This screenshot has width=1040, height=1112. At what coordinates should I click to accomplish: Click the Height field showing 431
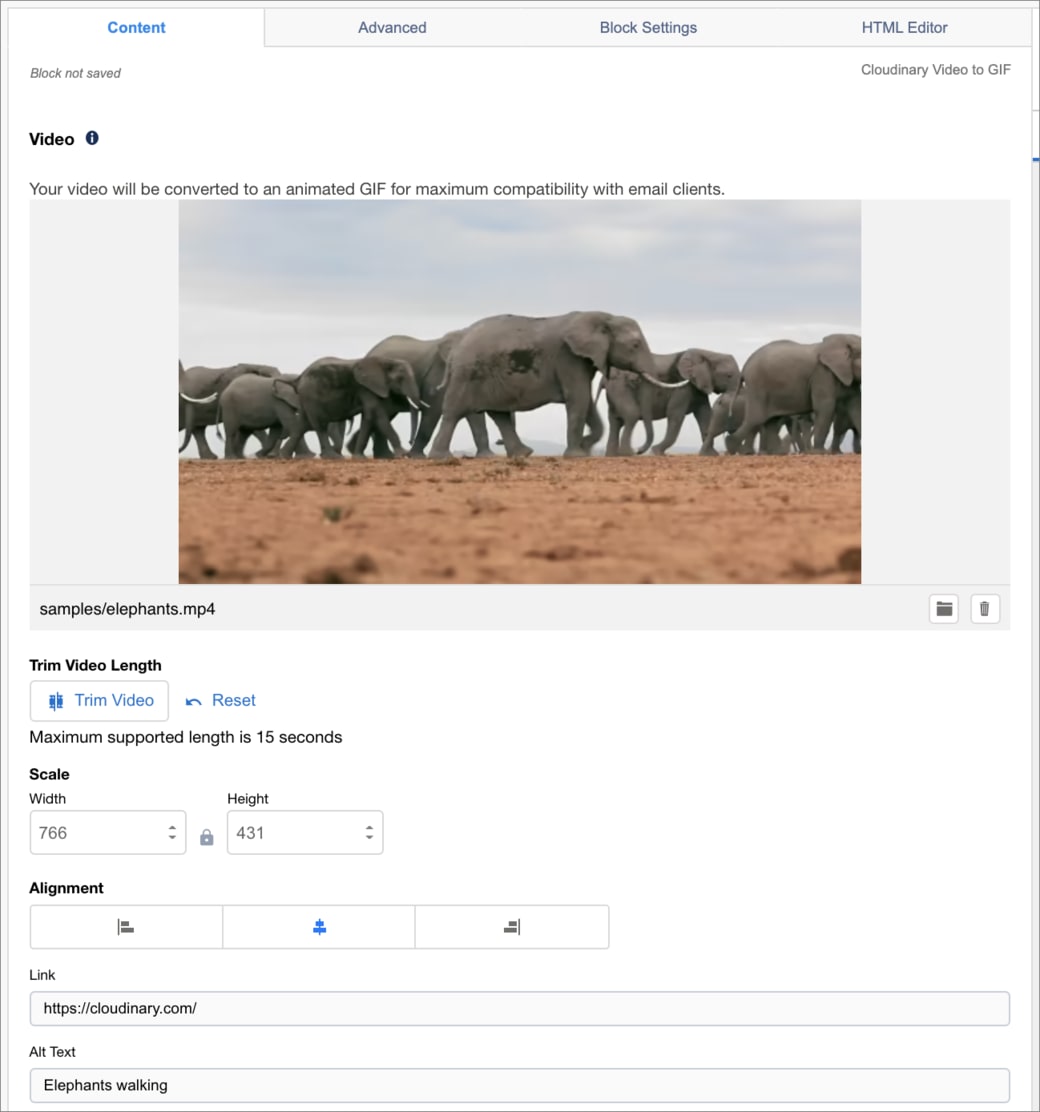(305, 833)
